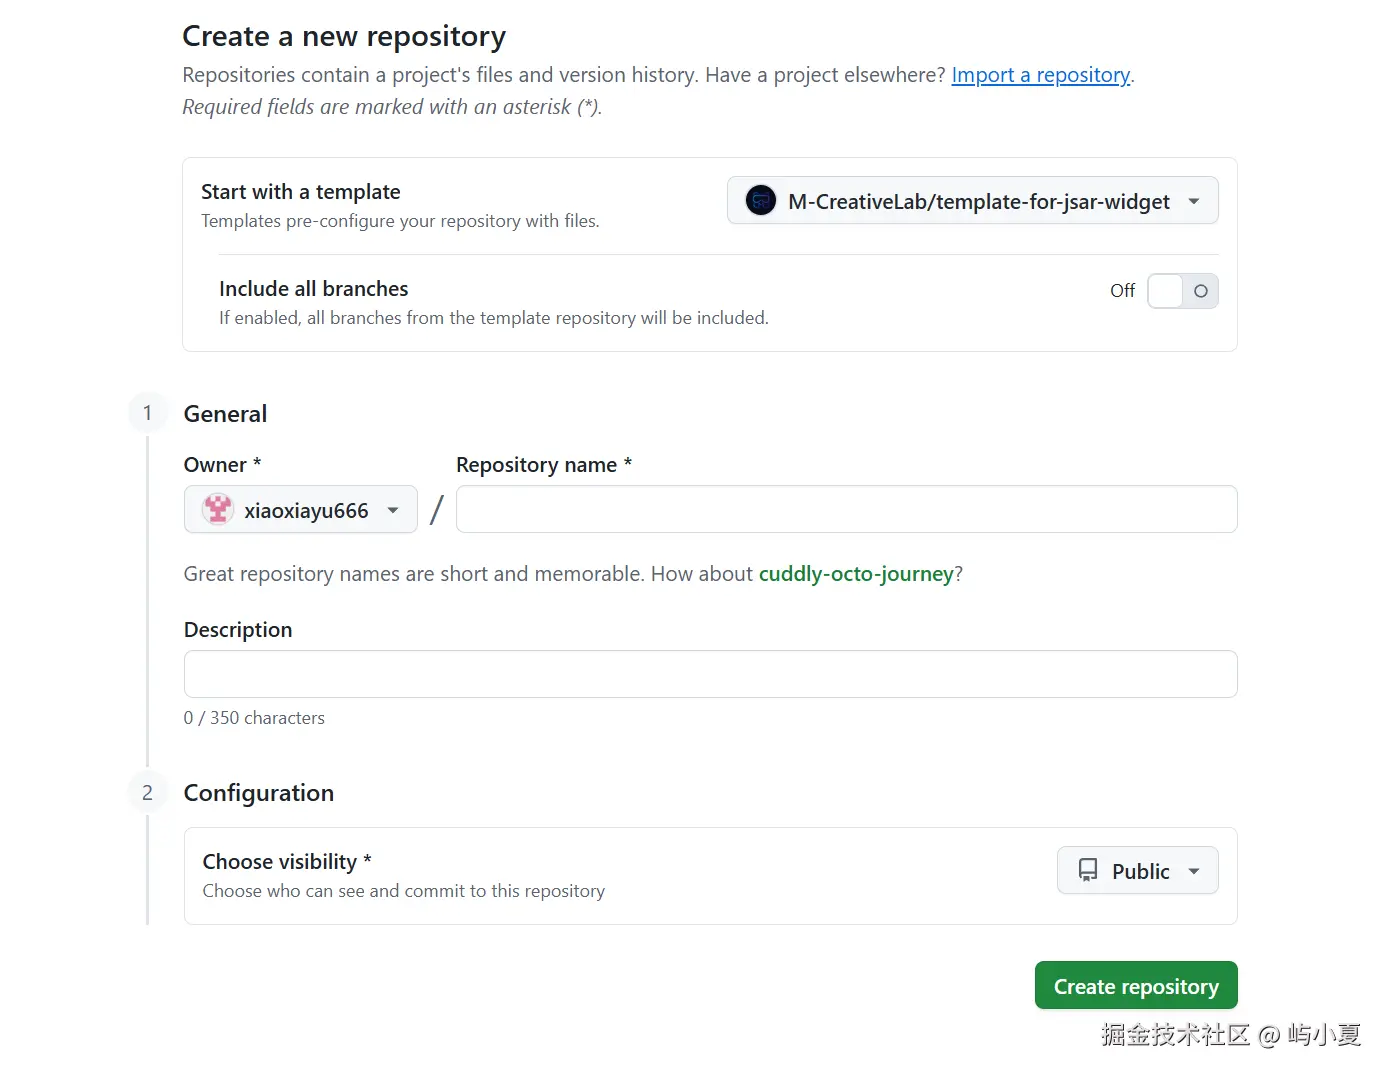
Task: Click the repository icon beside Public
Action: (1088, 870)
